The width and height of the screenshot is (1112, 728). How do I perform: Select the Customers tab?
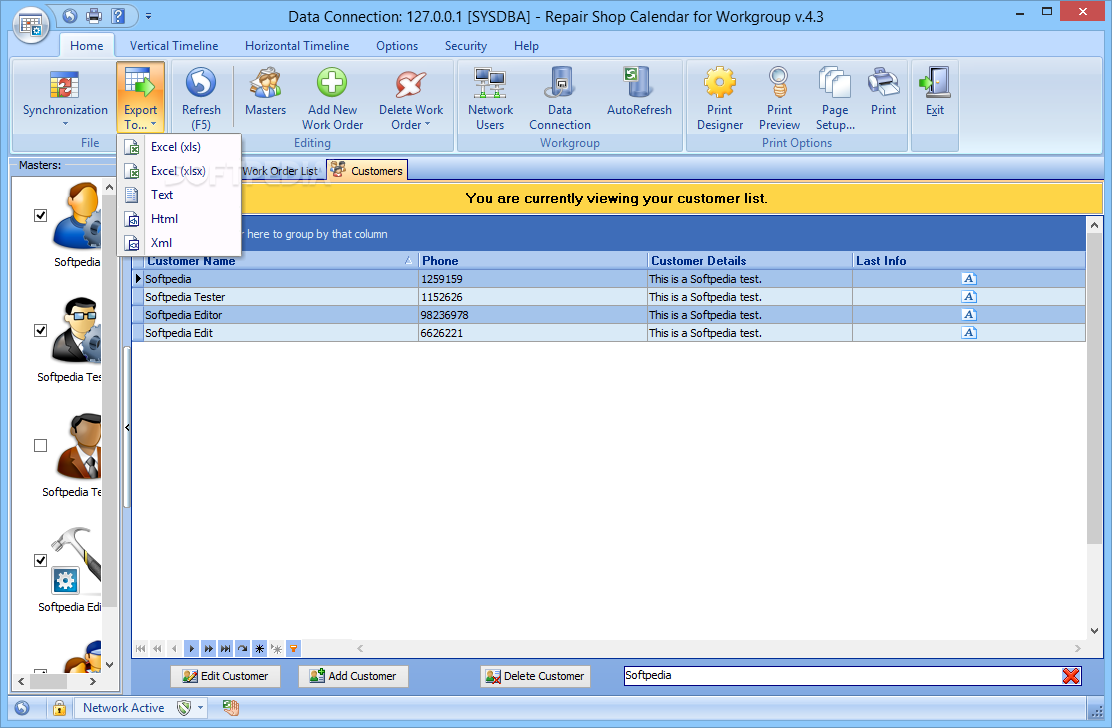[x=367, y=171]
